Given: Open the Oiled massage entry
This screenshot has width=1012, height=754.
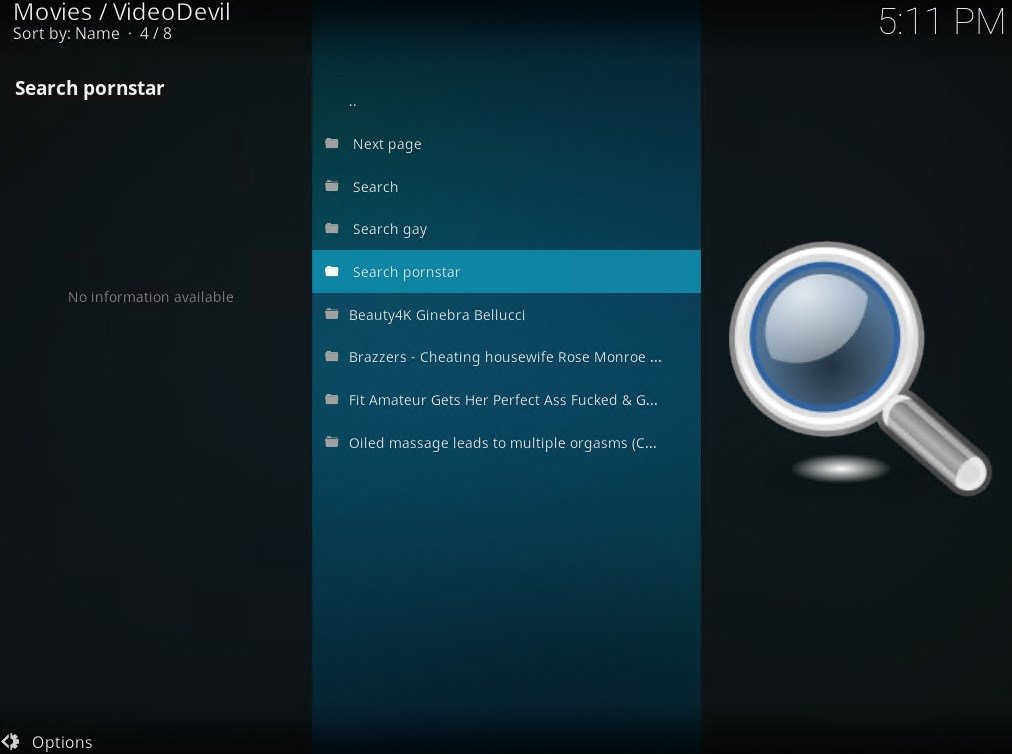Looking at the screenshot, I should click(502, 443).
